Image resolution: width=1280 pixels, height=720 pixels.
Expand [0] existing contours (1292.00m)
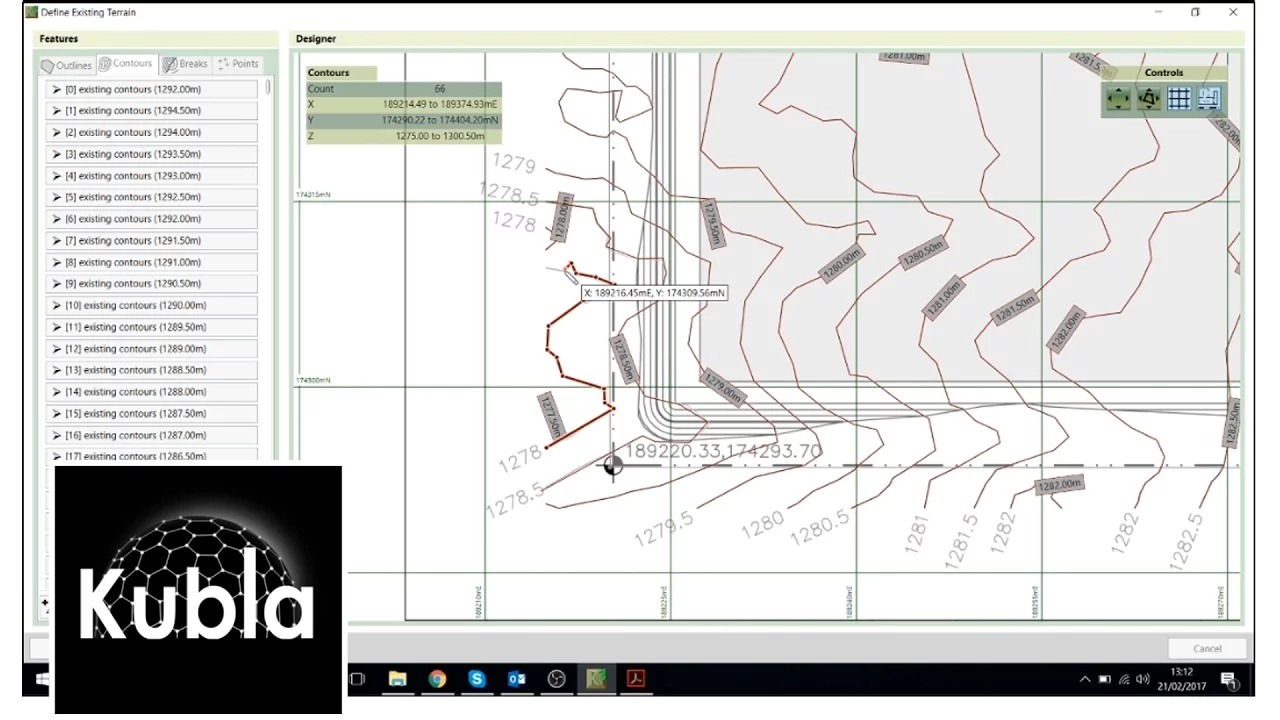[x=56, y=89]
